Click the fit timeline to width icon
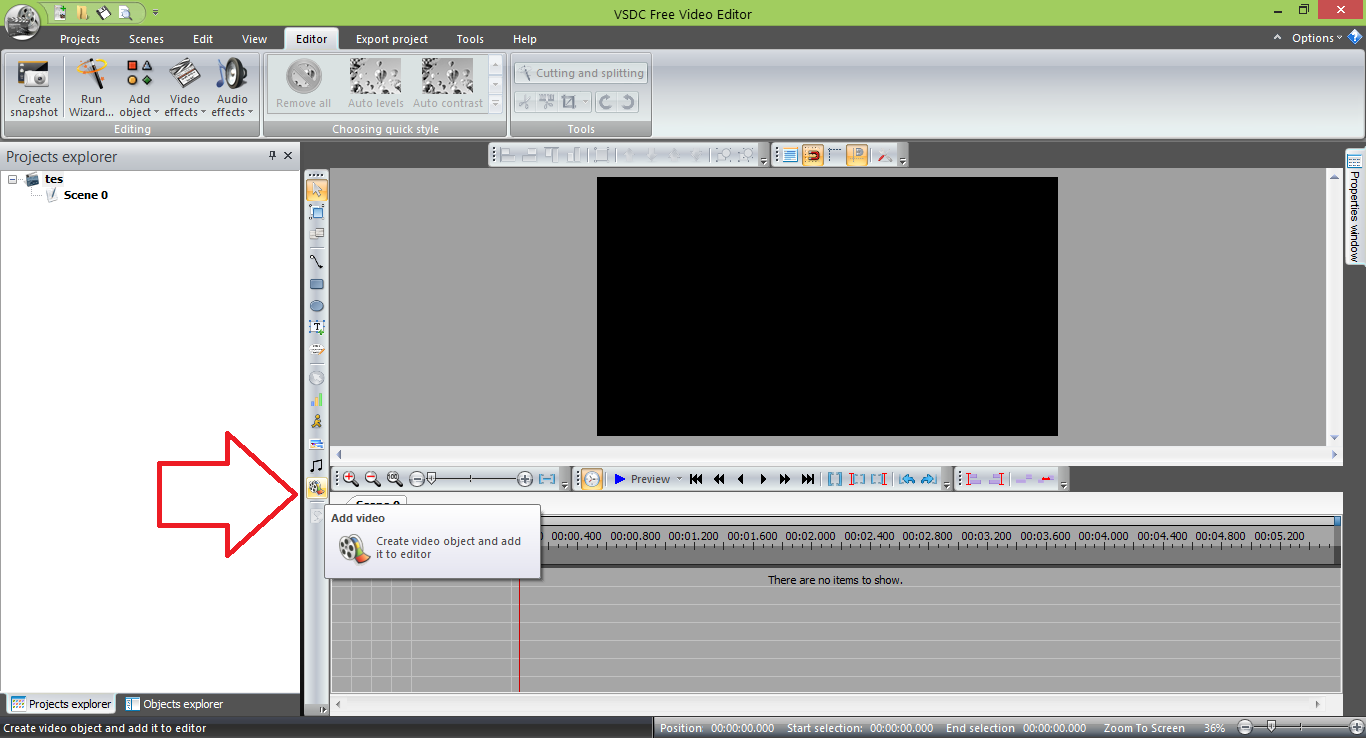The image size is (1366, 738). point(547,479)
